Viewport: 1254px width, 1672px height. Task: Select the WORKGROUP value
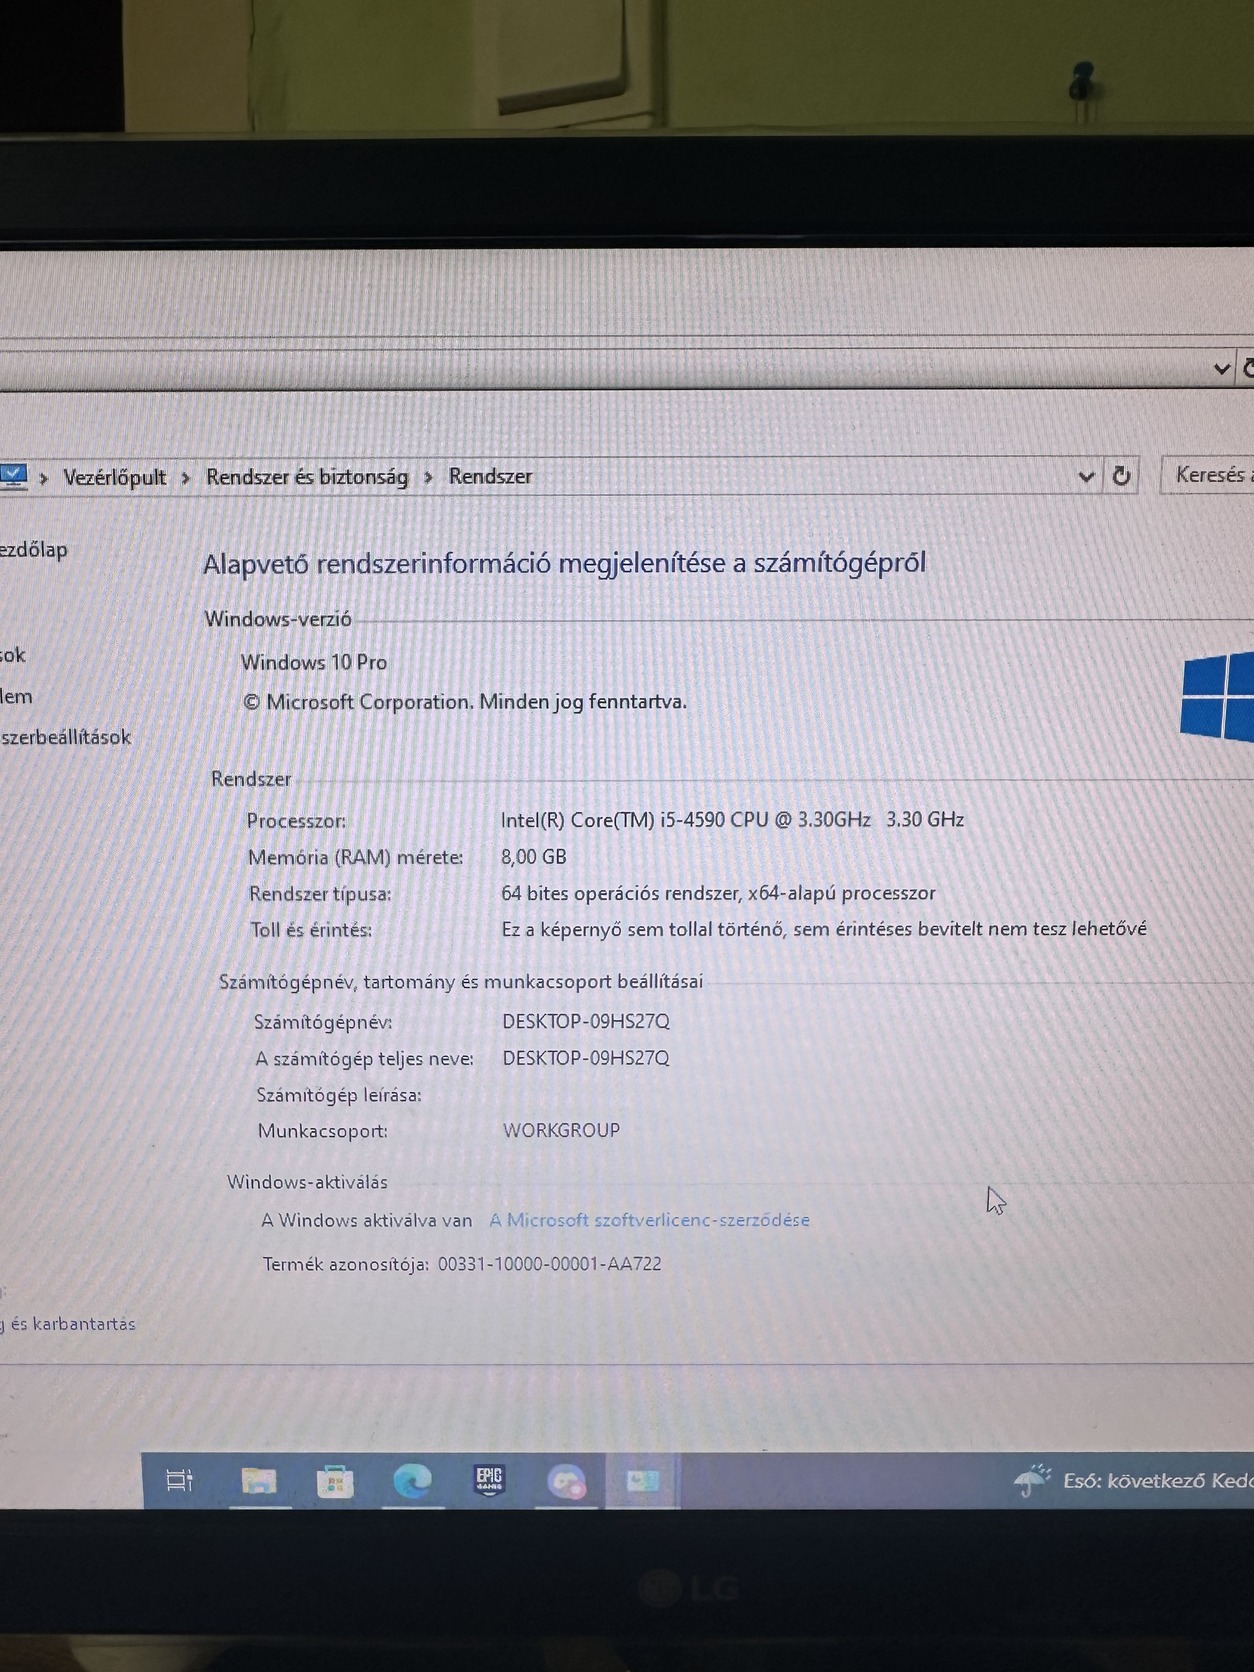(561, 1130)
